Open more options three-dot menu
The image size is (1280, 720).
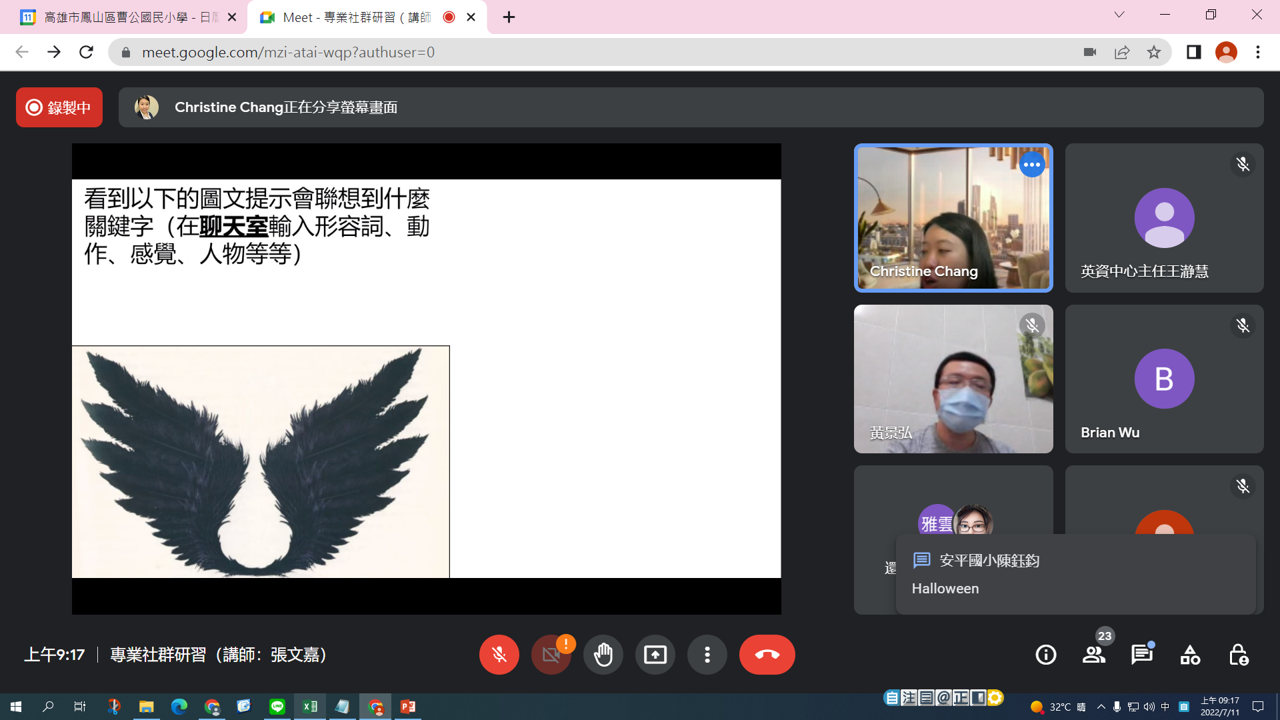point(707,655)
